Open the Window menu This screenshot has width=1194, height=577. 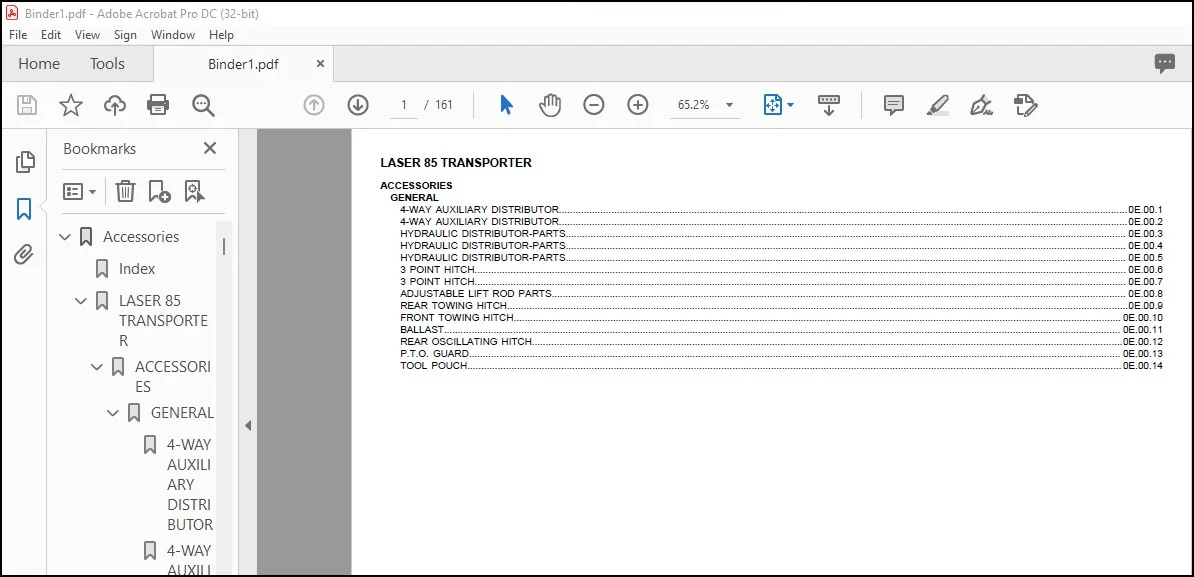[x=173, y=35]
